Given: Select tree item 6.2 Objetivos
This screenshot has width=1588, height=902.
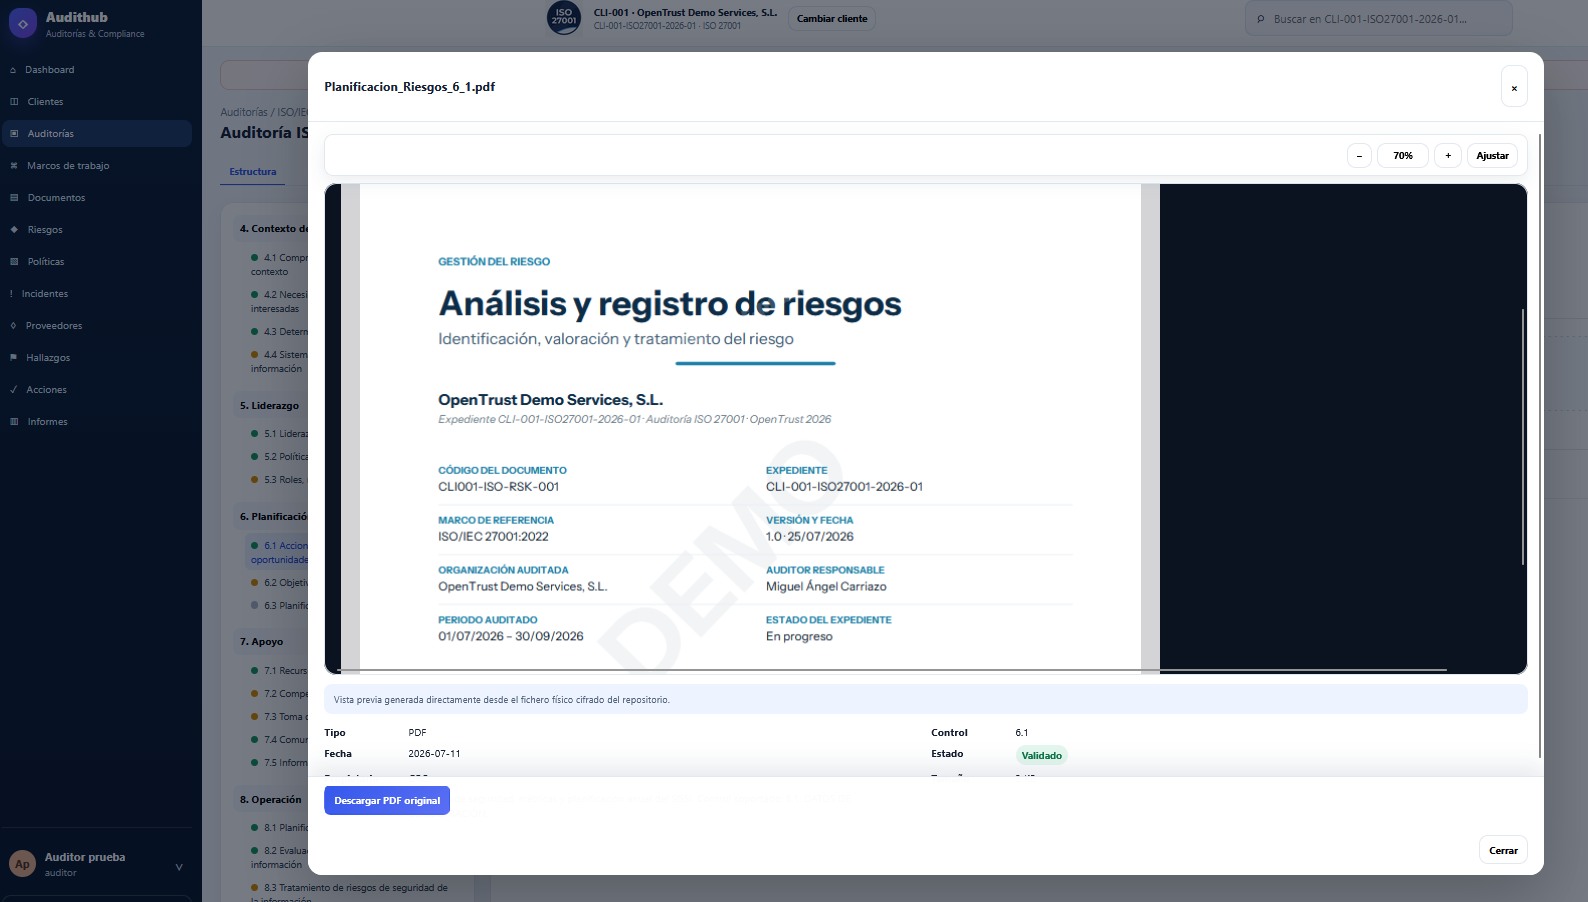Looking at the screenshot, I should (279, 583).
